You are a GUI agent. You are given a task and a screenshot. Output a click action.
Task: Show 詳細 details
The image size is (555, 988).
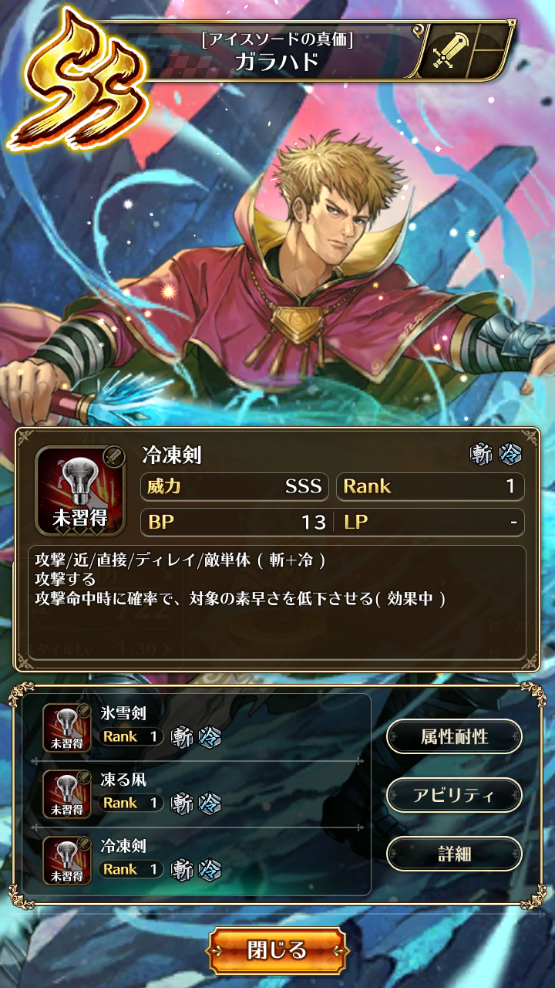[x=454, y=853]
